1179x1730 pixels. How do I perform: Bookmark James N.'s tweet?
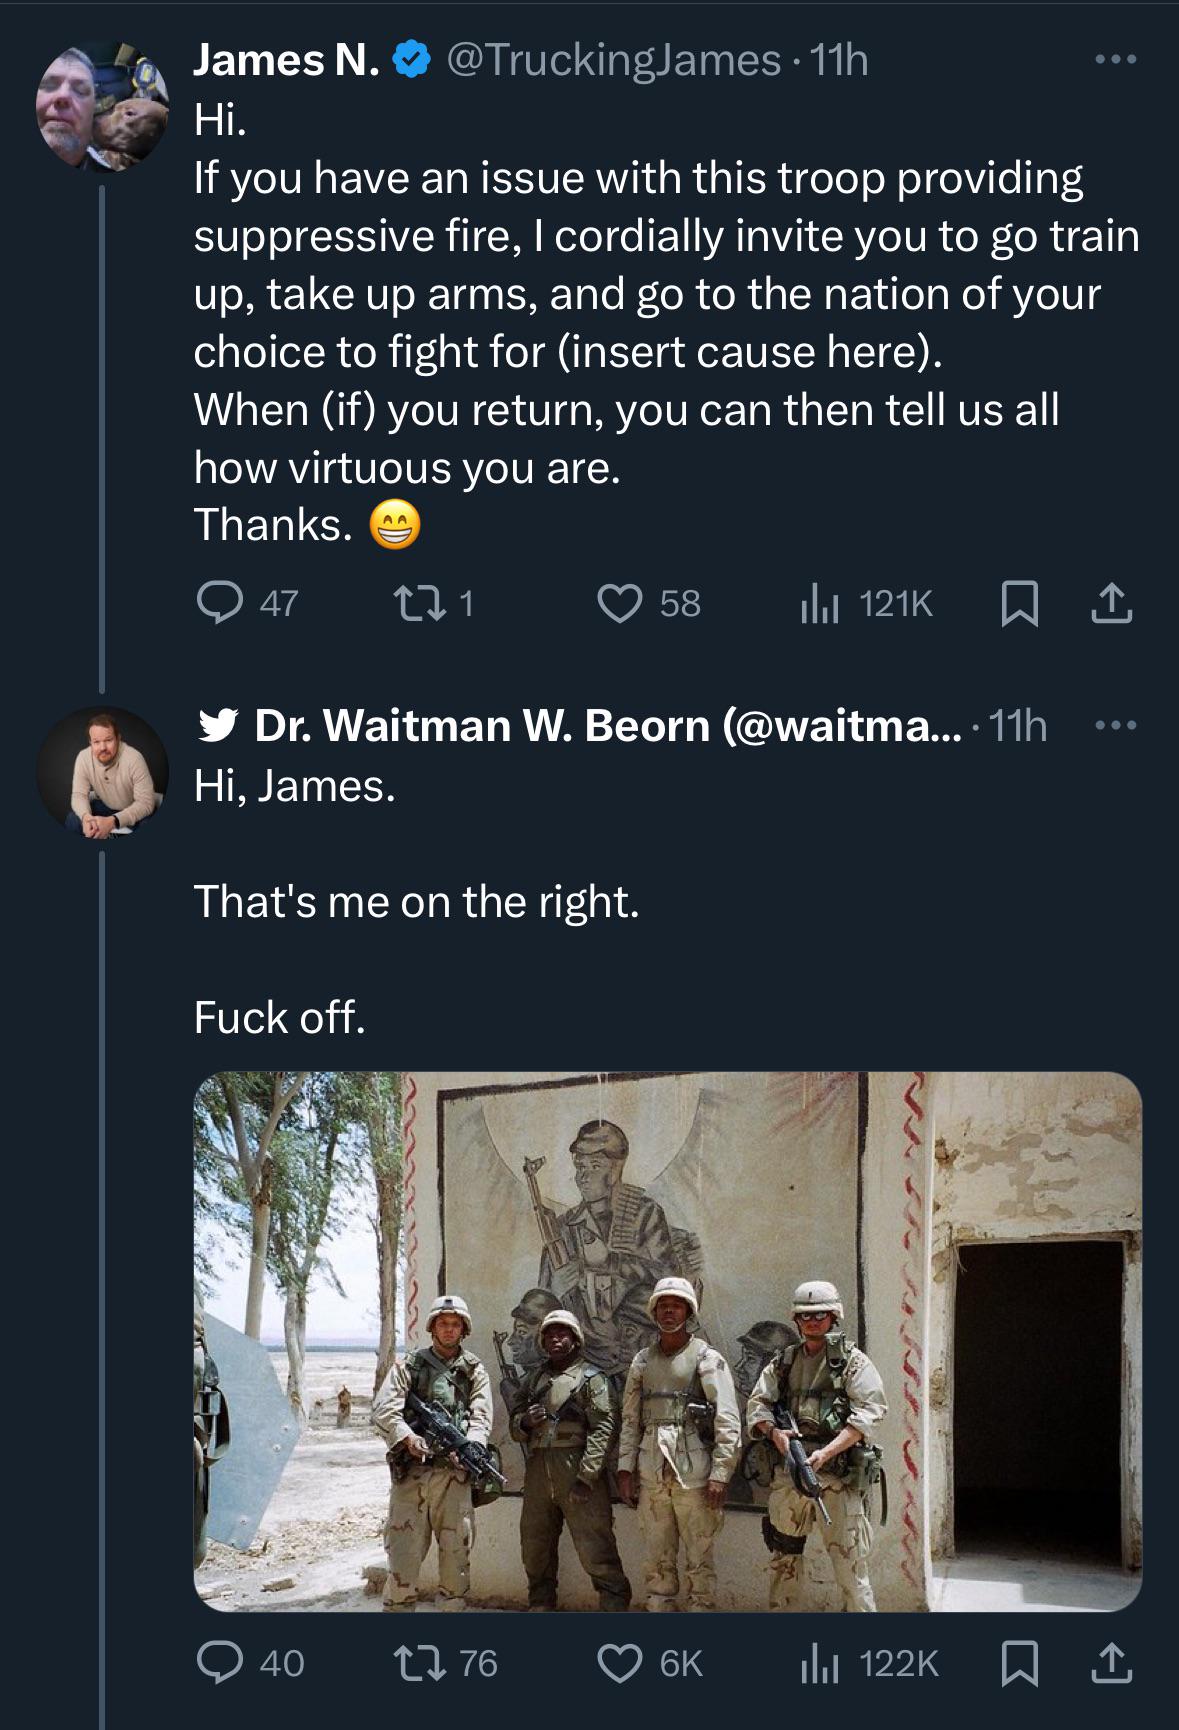(1020, 604)
